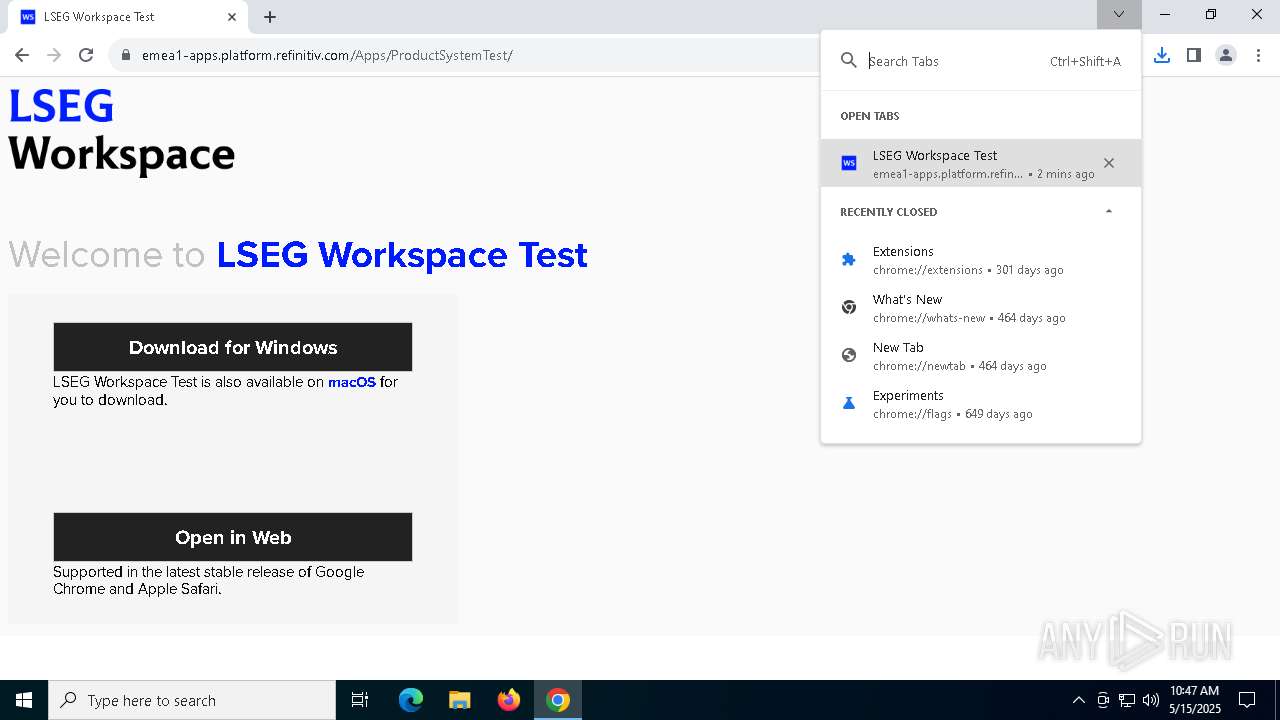Viewport: 1280px width, 720px height.
Task: Collapse the tab search dropdown button
Action: (x=1118, y=14)
